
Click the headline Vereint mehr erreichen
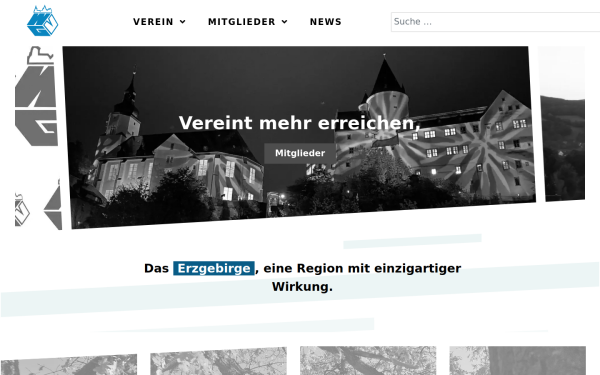click(300, 123)
